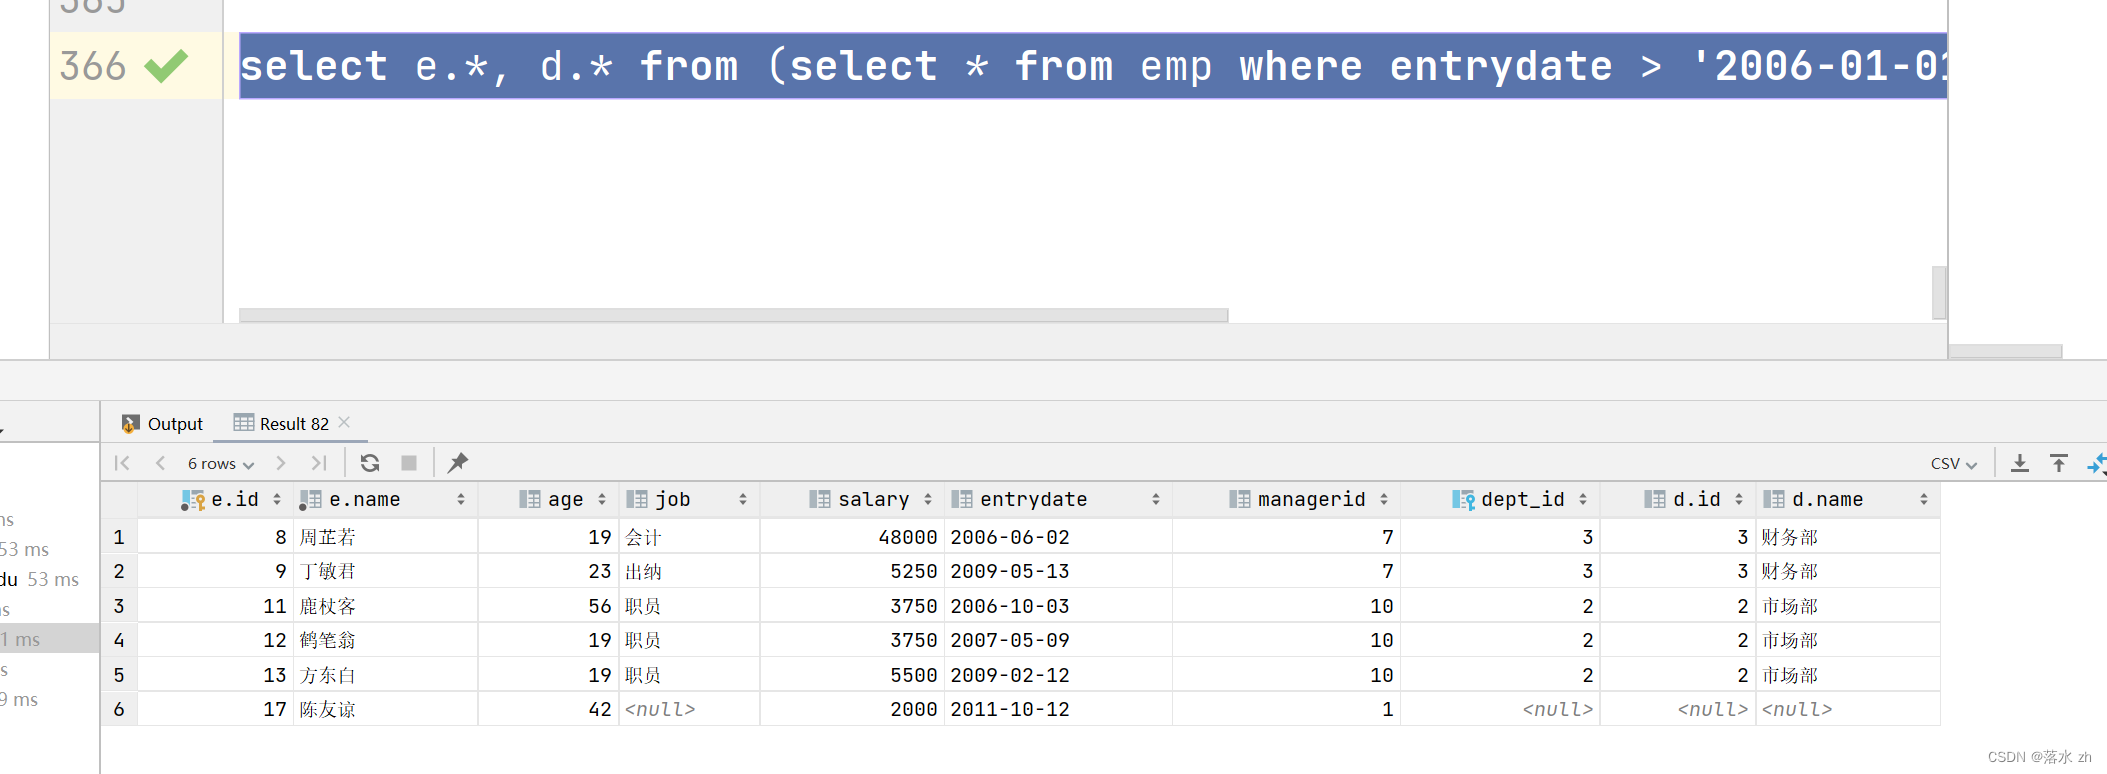Select row number 1 header
The height and width of the screenshot is (774, 2107).
coord(119,537)
